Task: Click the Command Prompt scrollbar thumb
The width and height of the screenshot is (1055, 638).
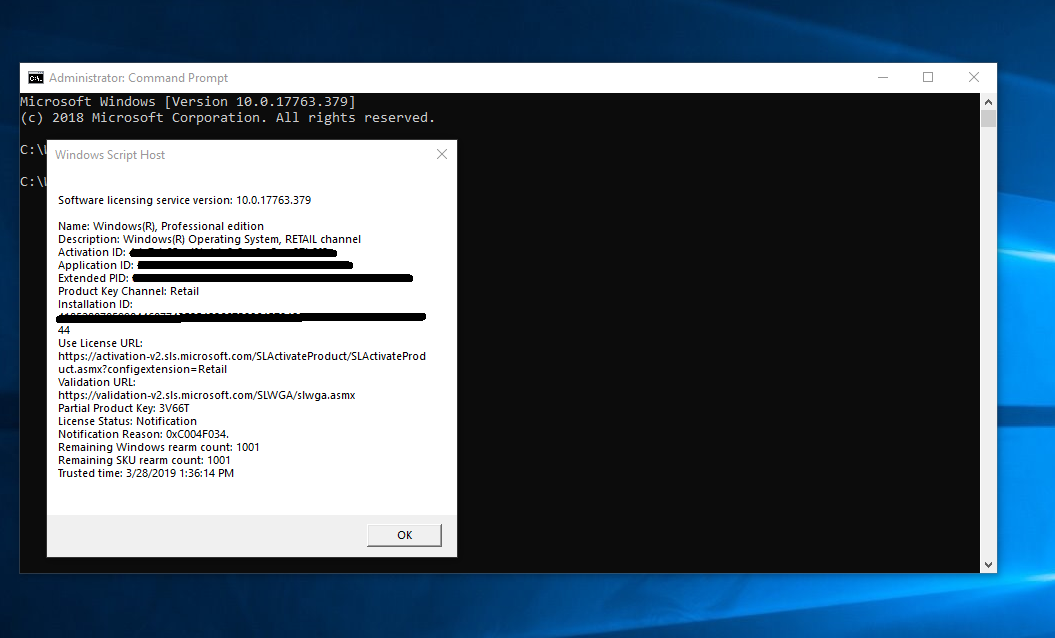Action: [988, 118]
